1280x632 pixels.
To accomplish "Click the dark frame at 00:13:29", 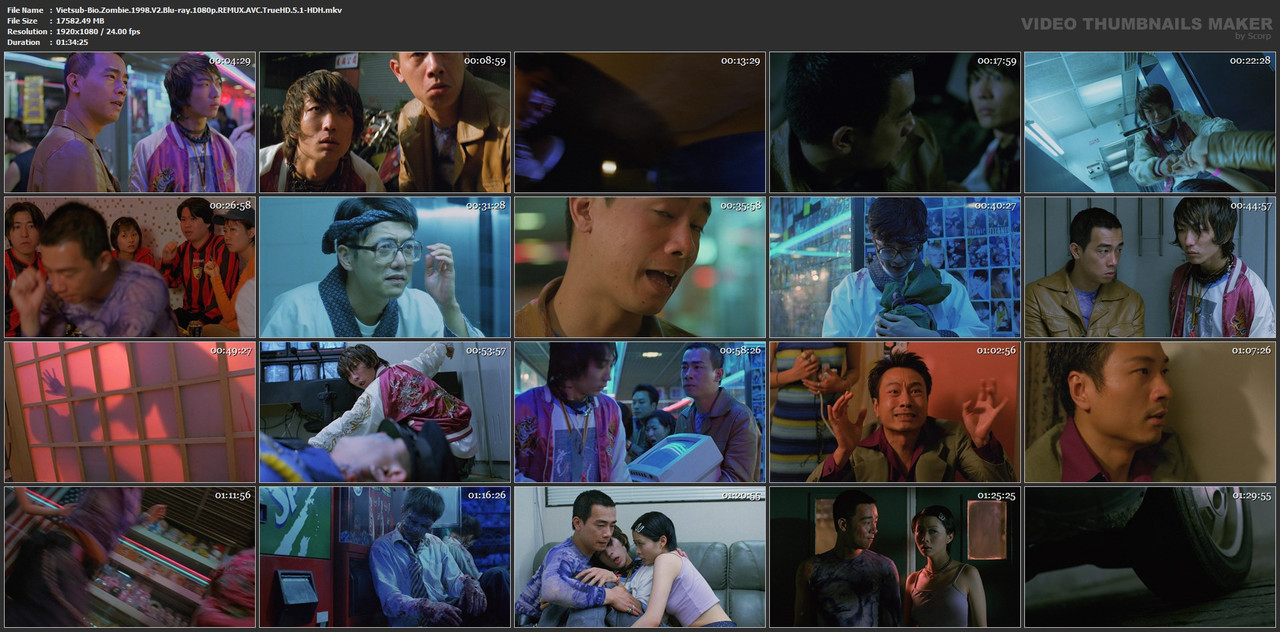I will tap(640, 122).
